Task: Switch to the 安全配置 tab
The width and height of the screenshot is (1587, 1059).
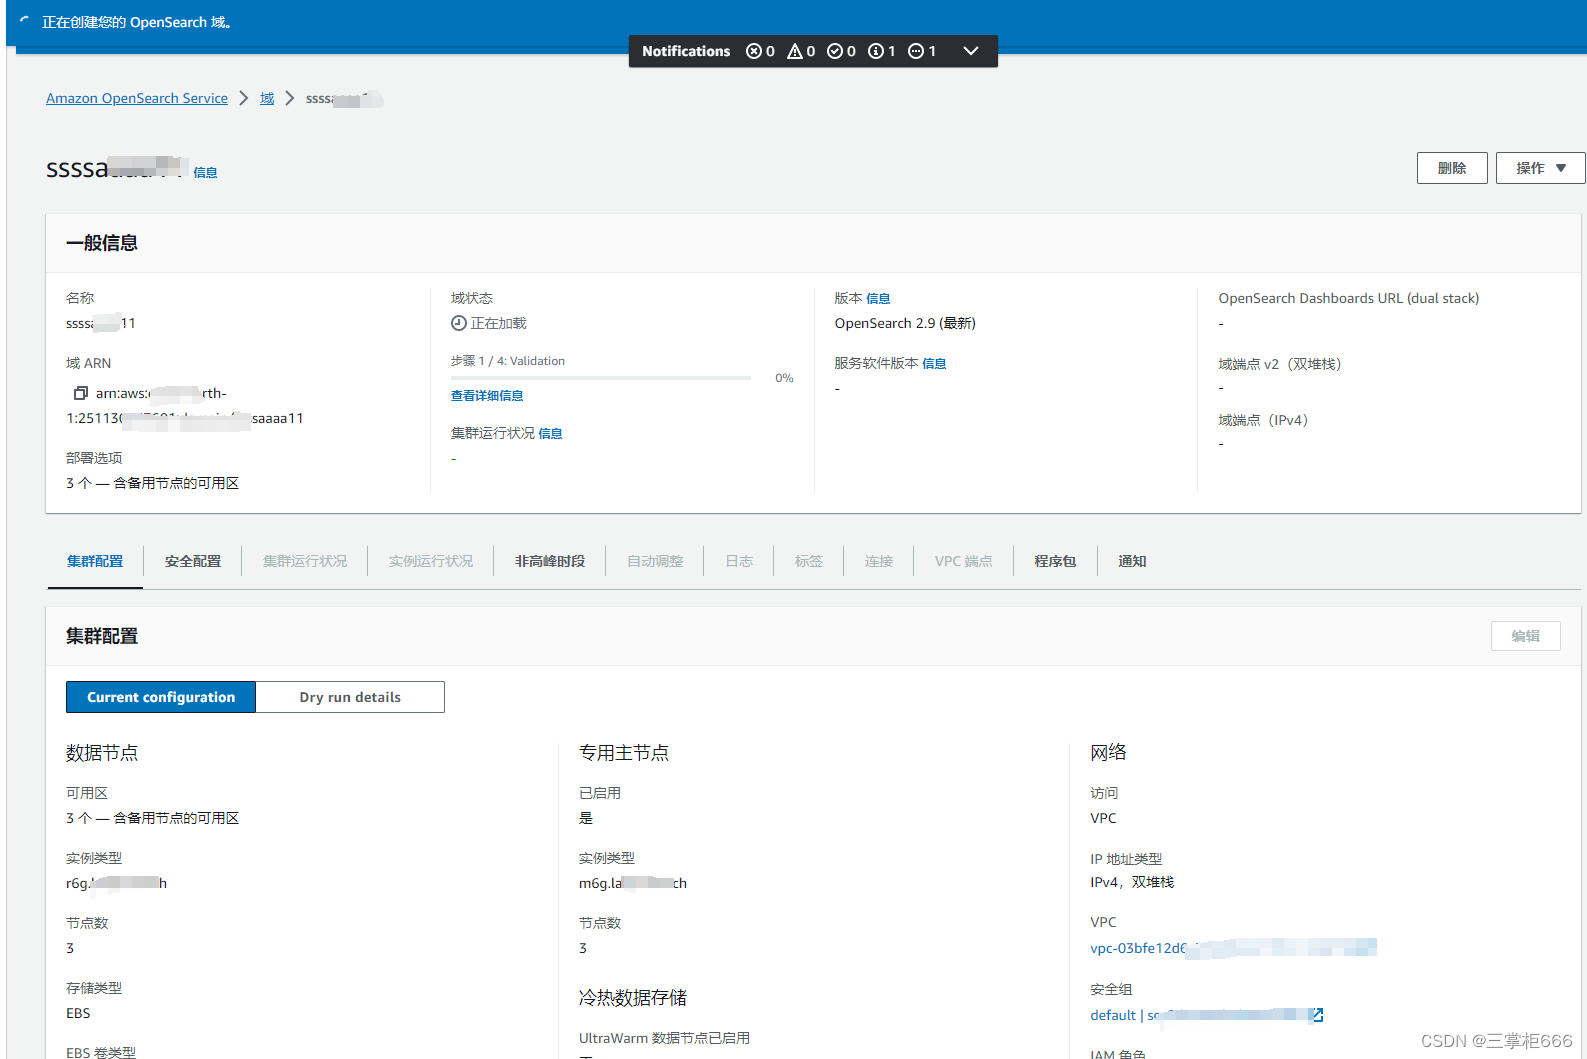Action: tap(193, 561)
